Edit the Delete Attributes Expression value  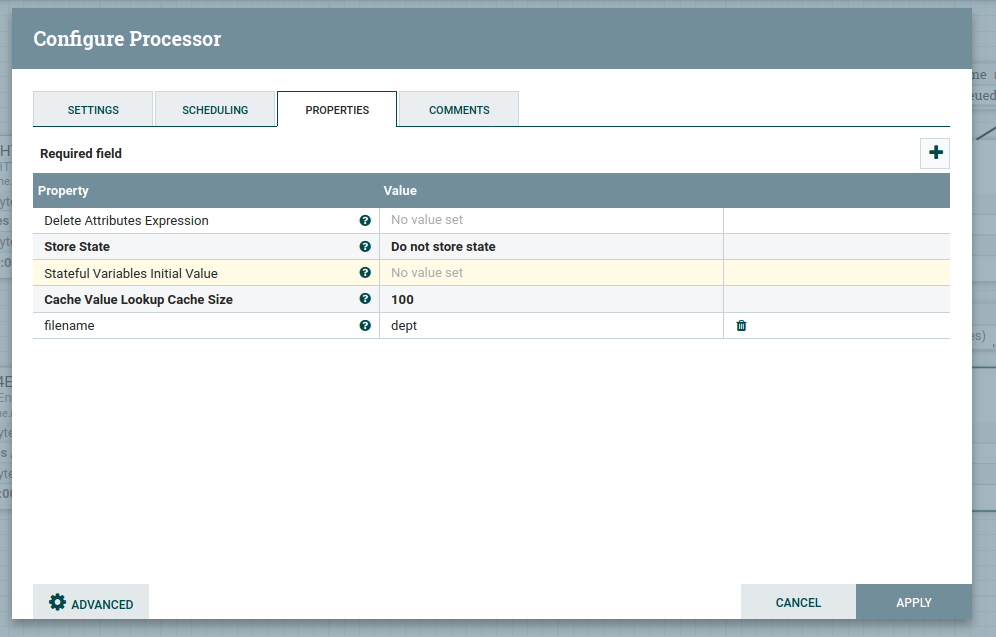coord(550,220)
